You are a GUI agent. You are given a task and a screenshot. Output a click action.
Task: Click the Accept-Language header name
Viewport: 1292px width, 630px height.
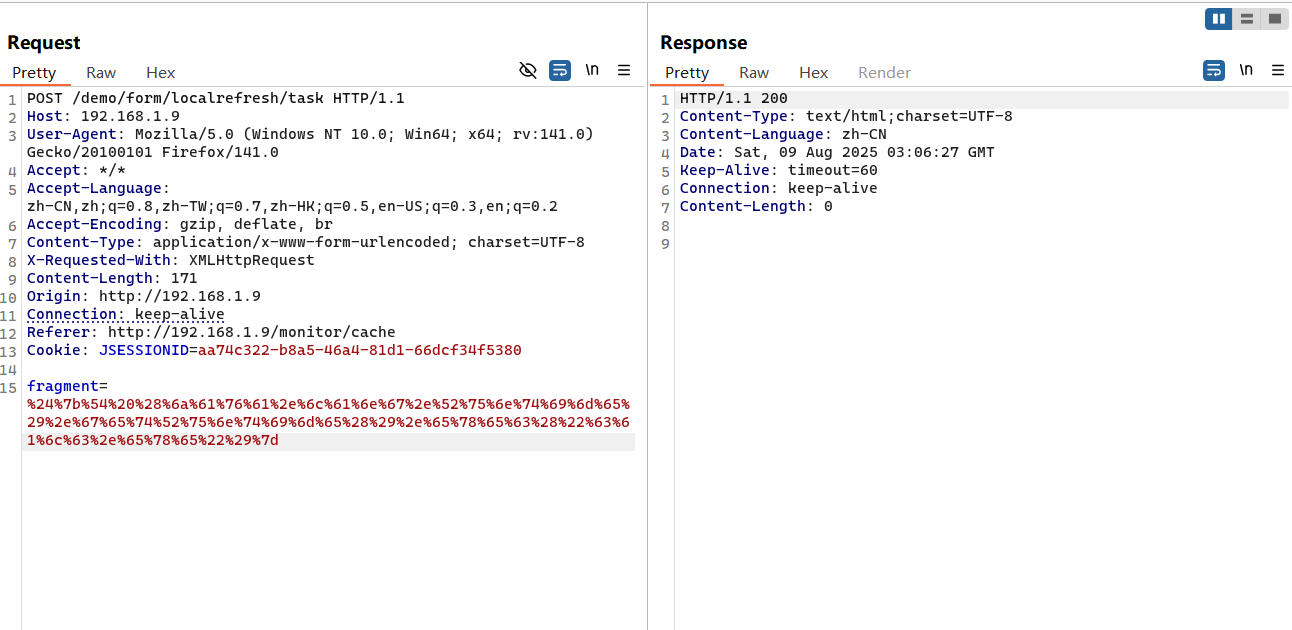[x=98, y=188]
